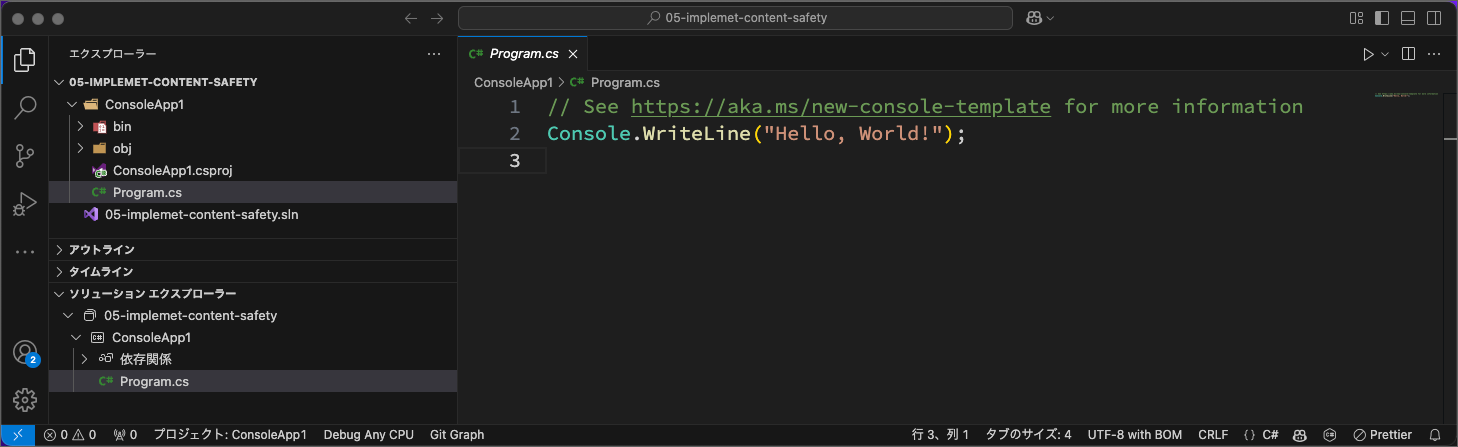The height and width of the screenshot is (447, 1458).
Task: Open the ConsoleApp1.csproj file
Action: (x=253, y=170)
